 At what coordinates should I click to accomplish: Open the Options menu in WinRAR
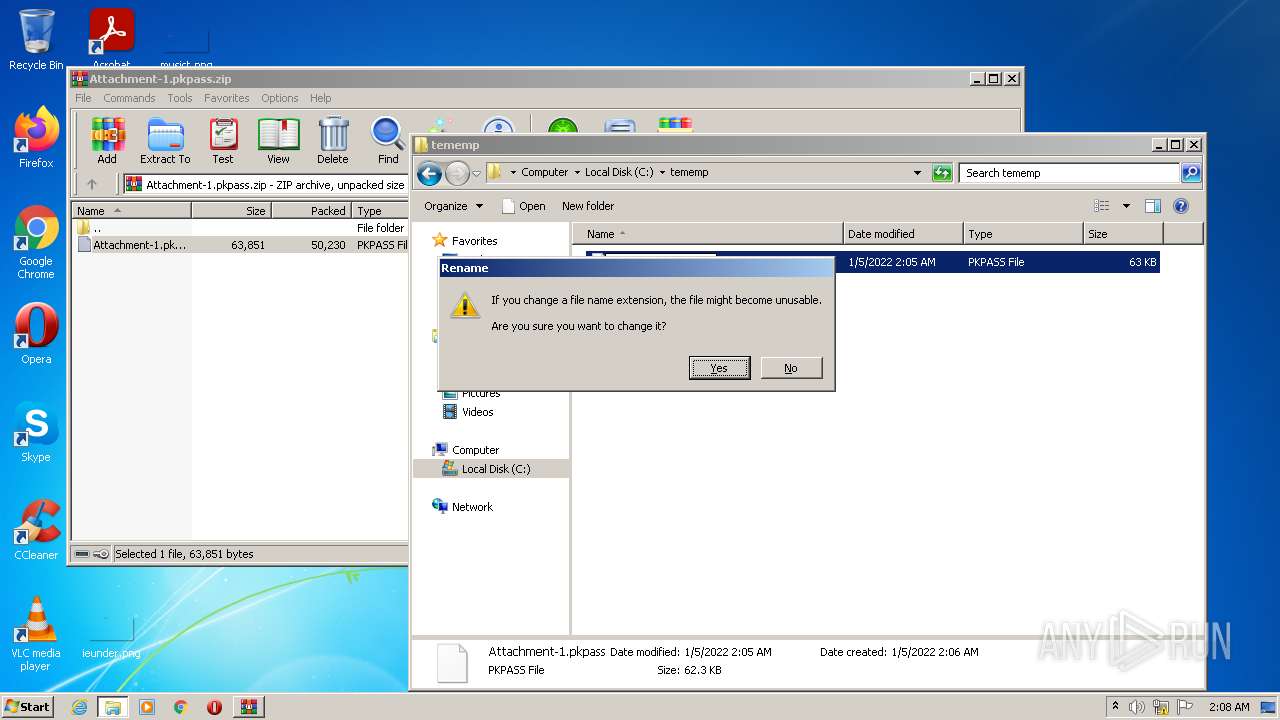[280, 98]
